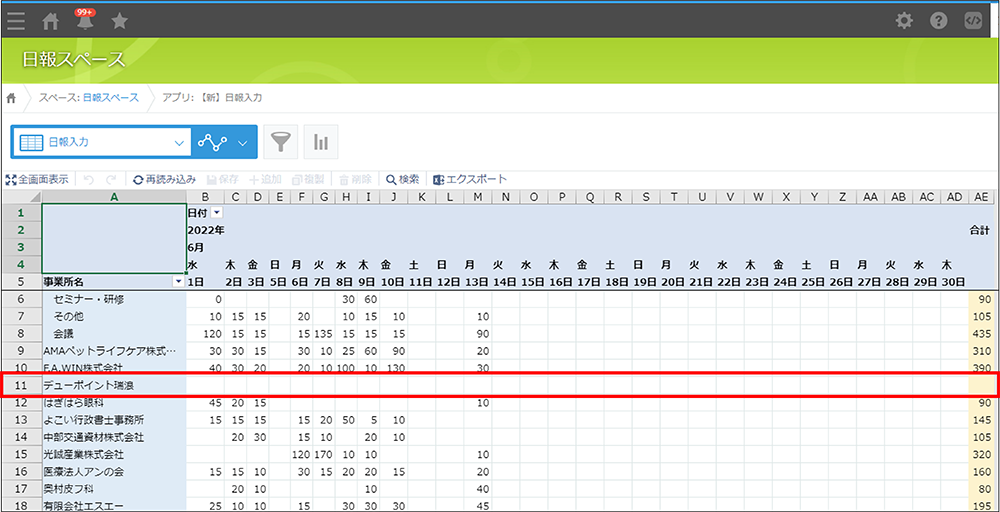The width and height of the screenshot is (1000, 512).
Task: Click the よこい行政書士事務所 cell
Action: (114, 420)
